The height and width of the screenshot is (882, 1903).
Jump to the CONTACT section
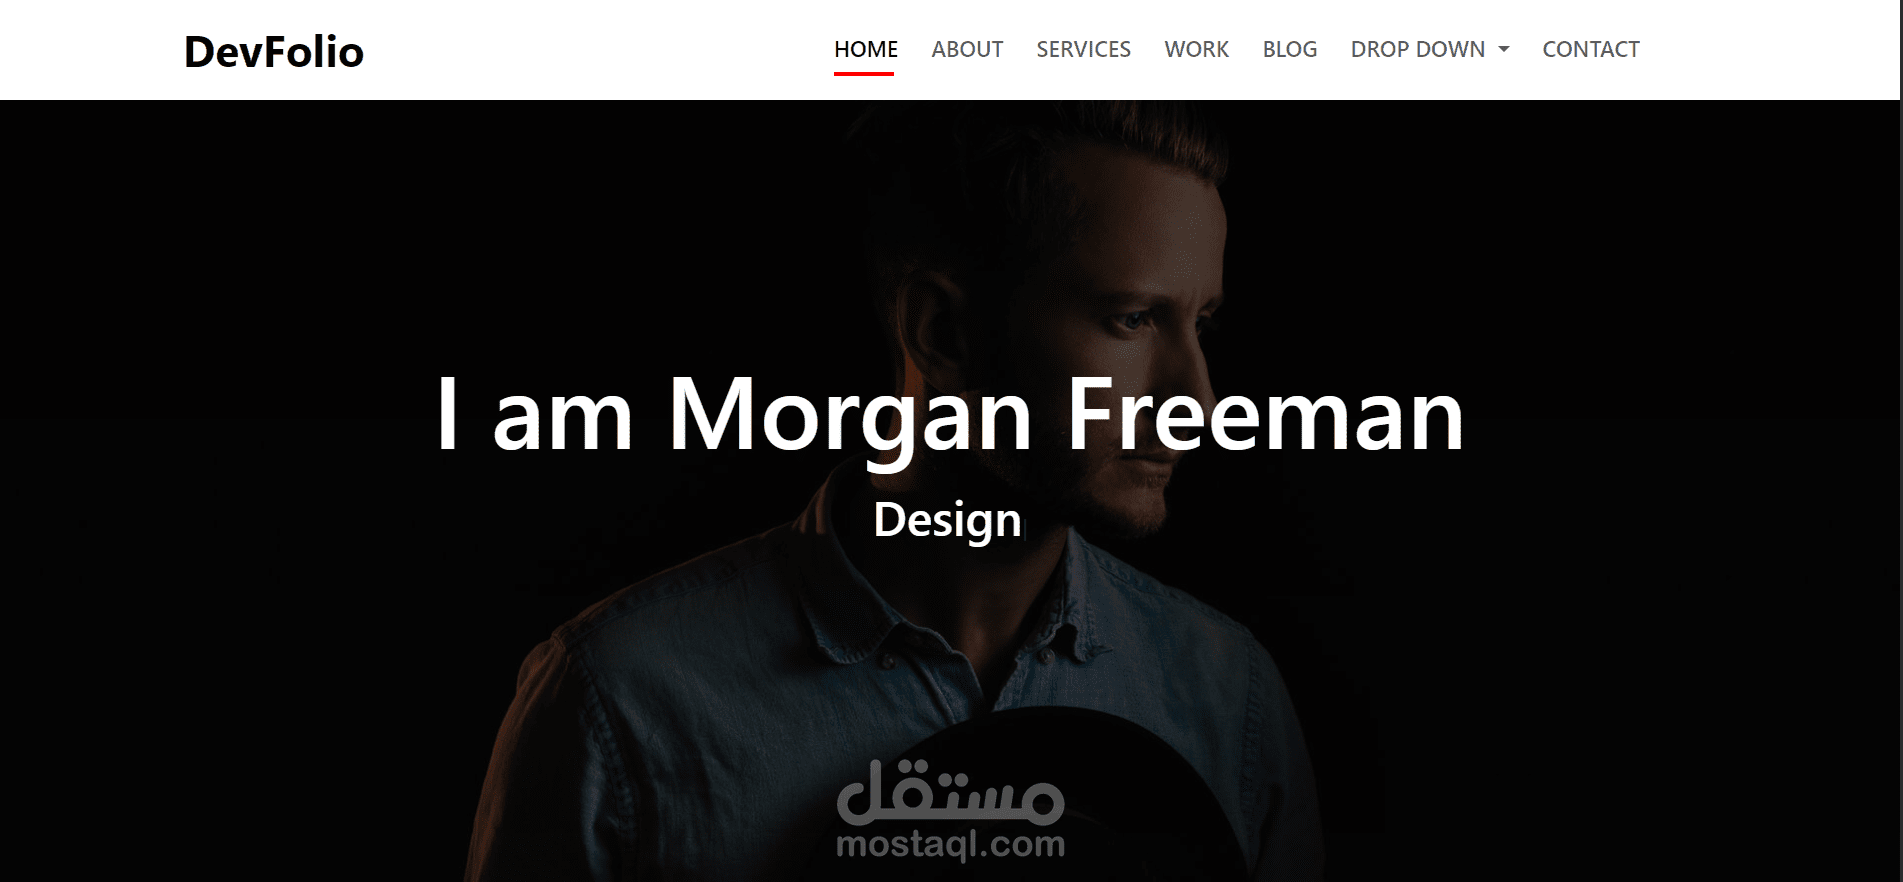point(1590,49)
